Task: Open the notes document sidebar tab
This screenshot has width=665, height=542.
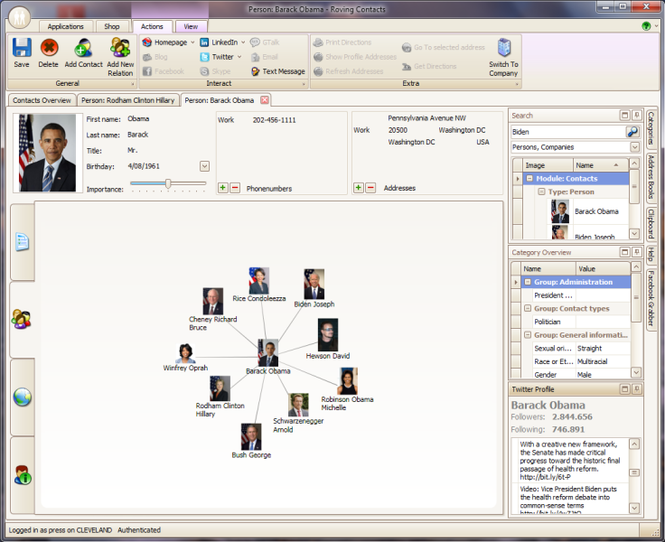Action: pyautogui.click(x=22, y=242)
